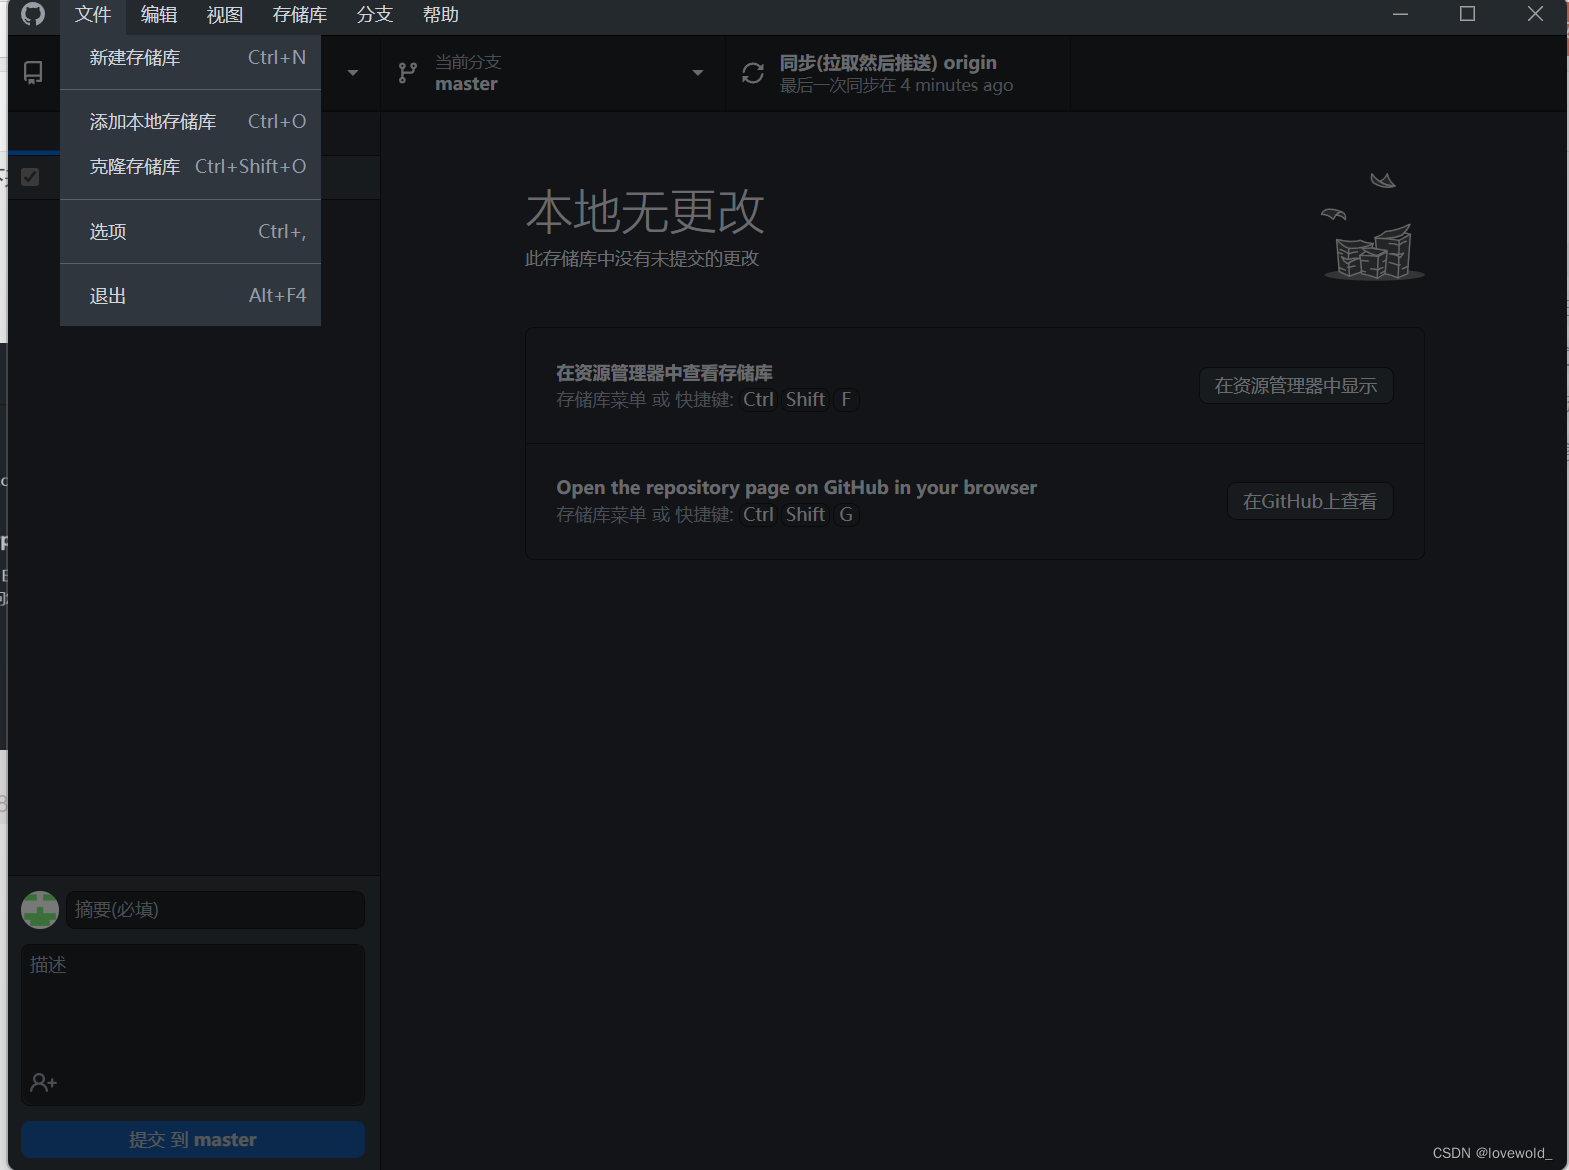Open the 帮助 menu

point(441,15)
